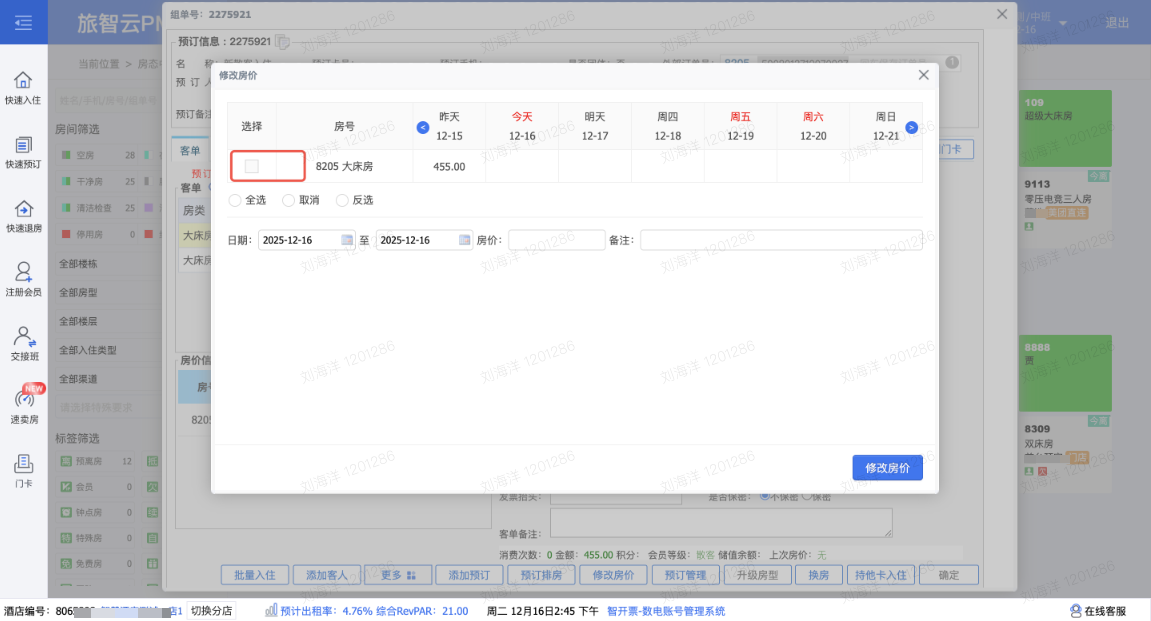This screenshot has width=1151, height=621.
Task: Click the 换房 button
Action: click(818, 575)
